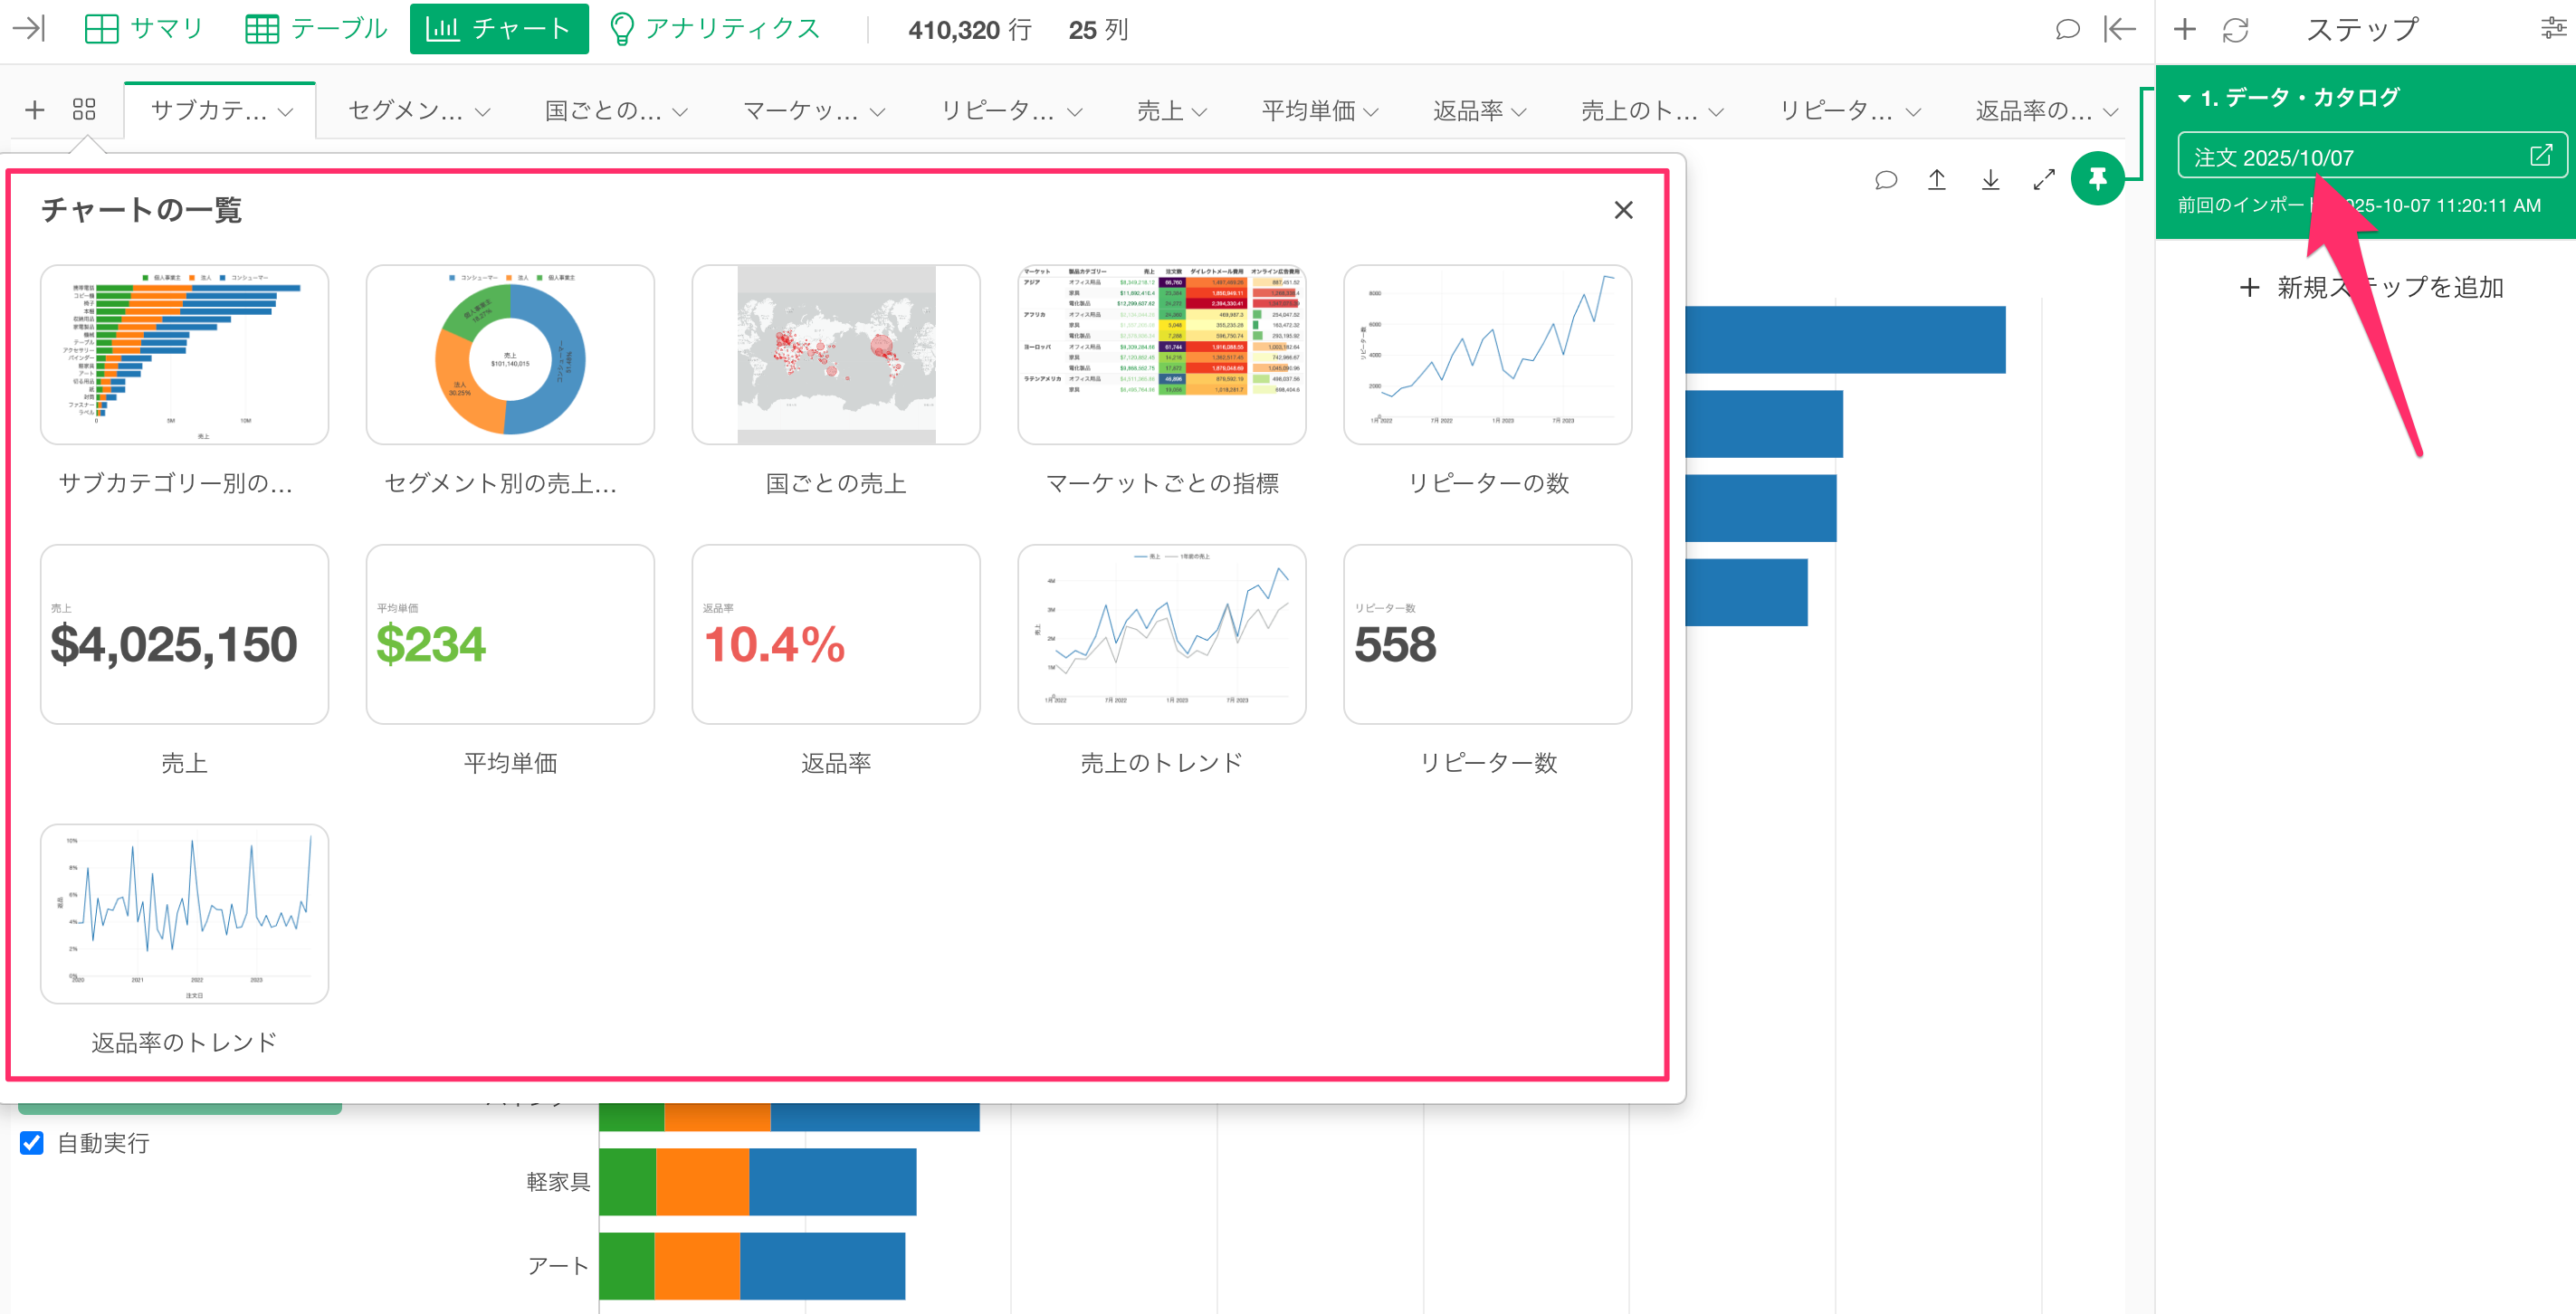Switch to the アナリティクス view
The width and height of the screenshot is (2576, 1314).
pos(715,29)
